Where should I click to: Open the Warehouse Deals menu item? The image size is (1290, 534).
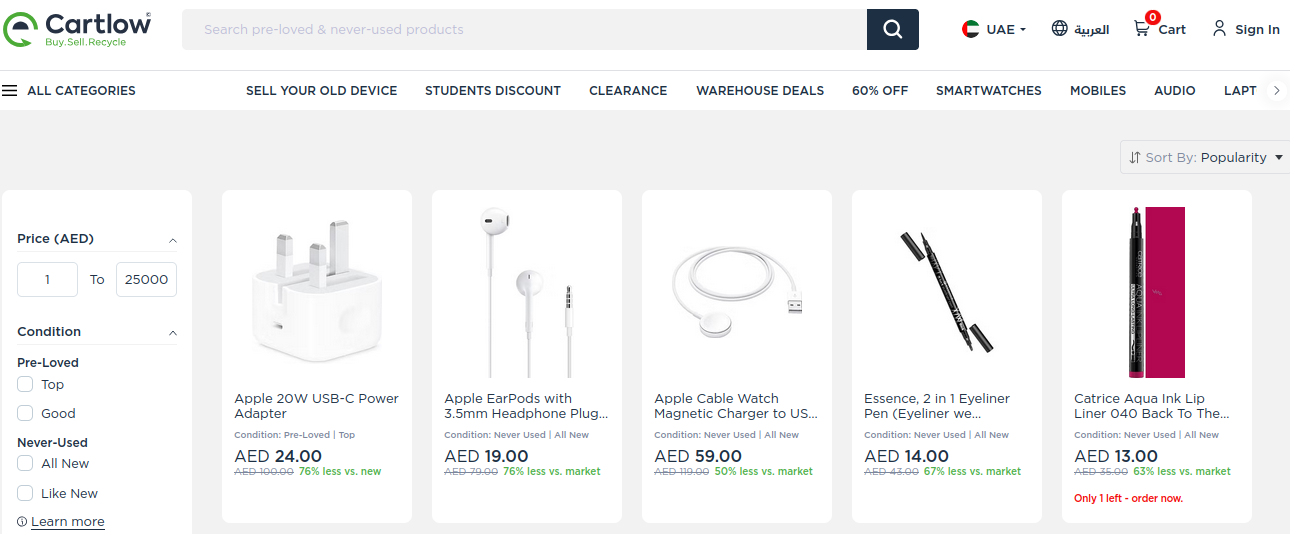click(x=760, y=90)
